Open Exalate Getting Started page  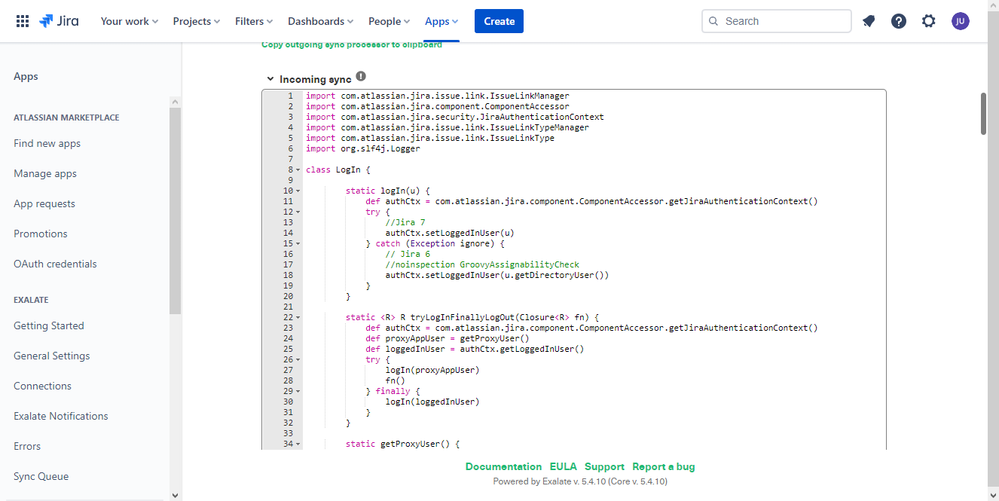click(x=49, y=326)
